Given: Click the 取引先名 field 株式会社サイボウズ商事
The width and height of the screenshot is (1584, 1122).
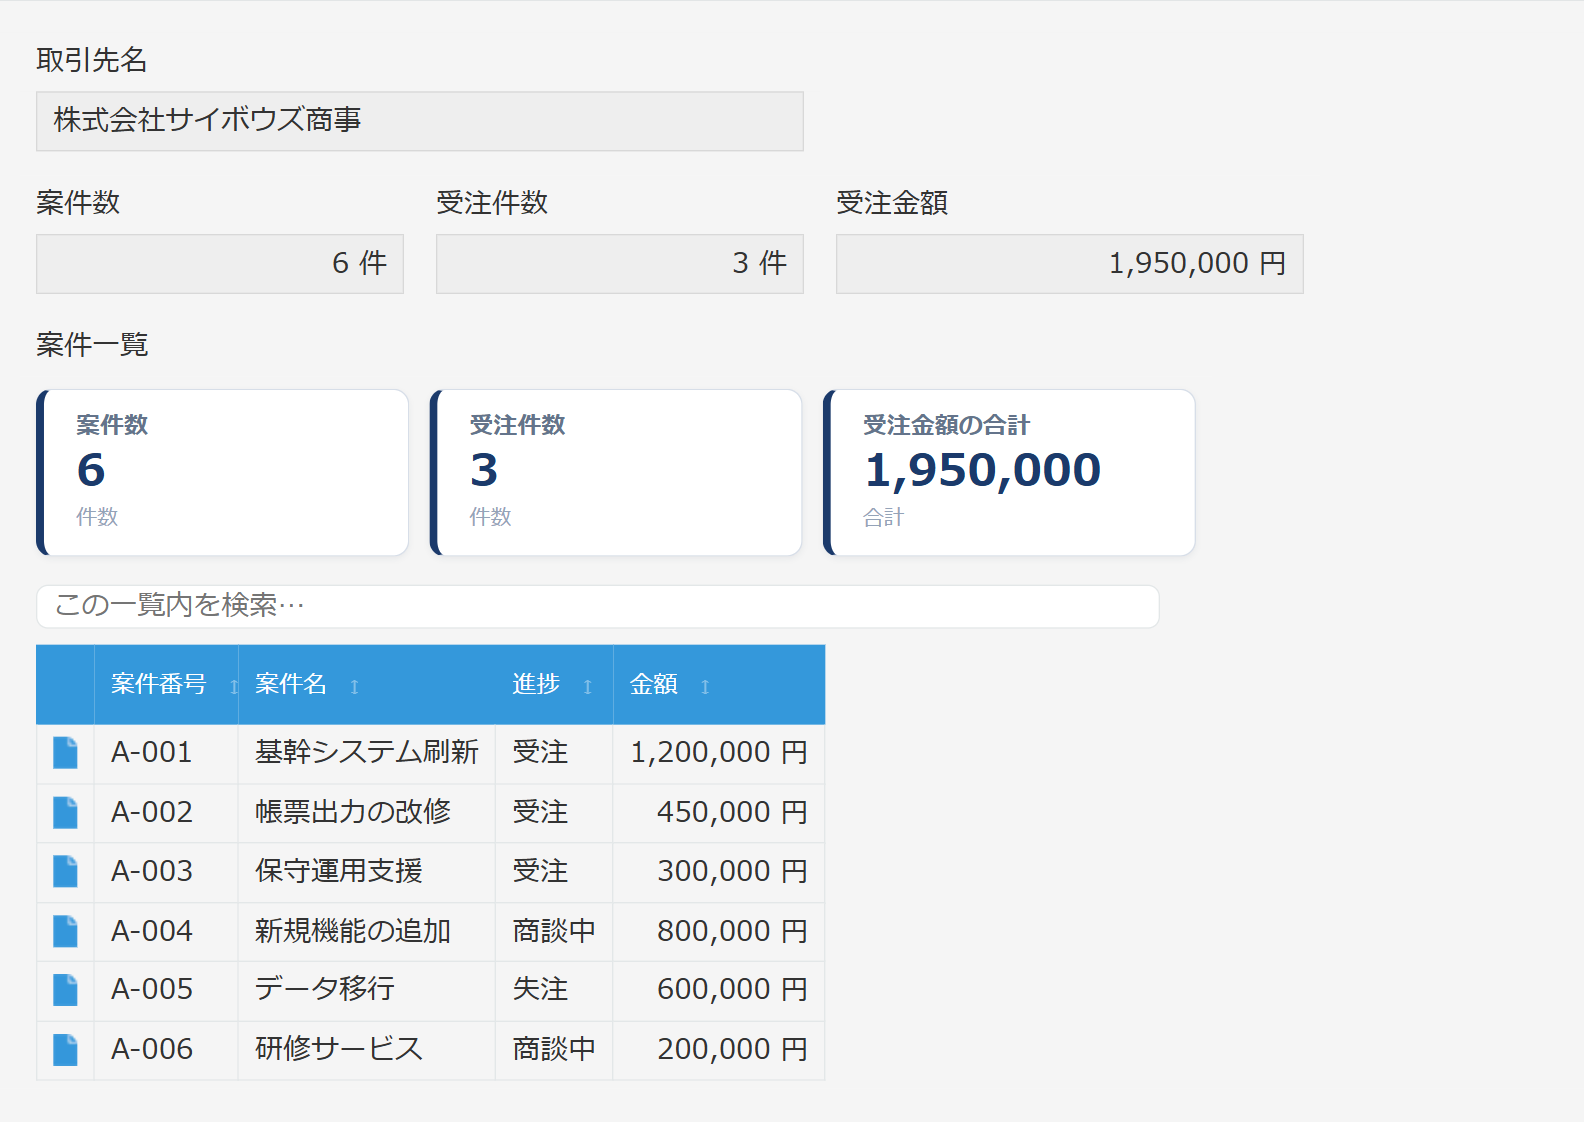Looking at the screenshot, I should pos(420,121).
